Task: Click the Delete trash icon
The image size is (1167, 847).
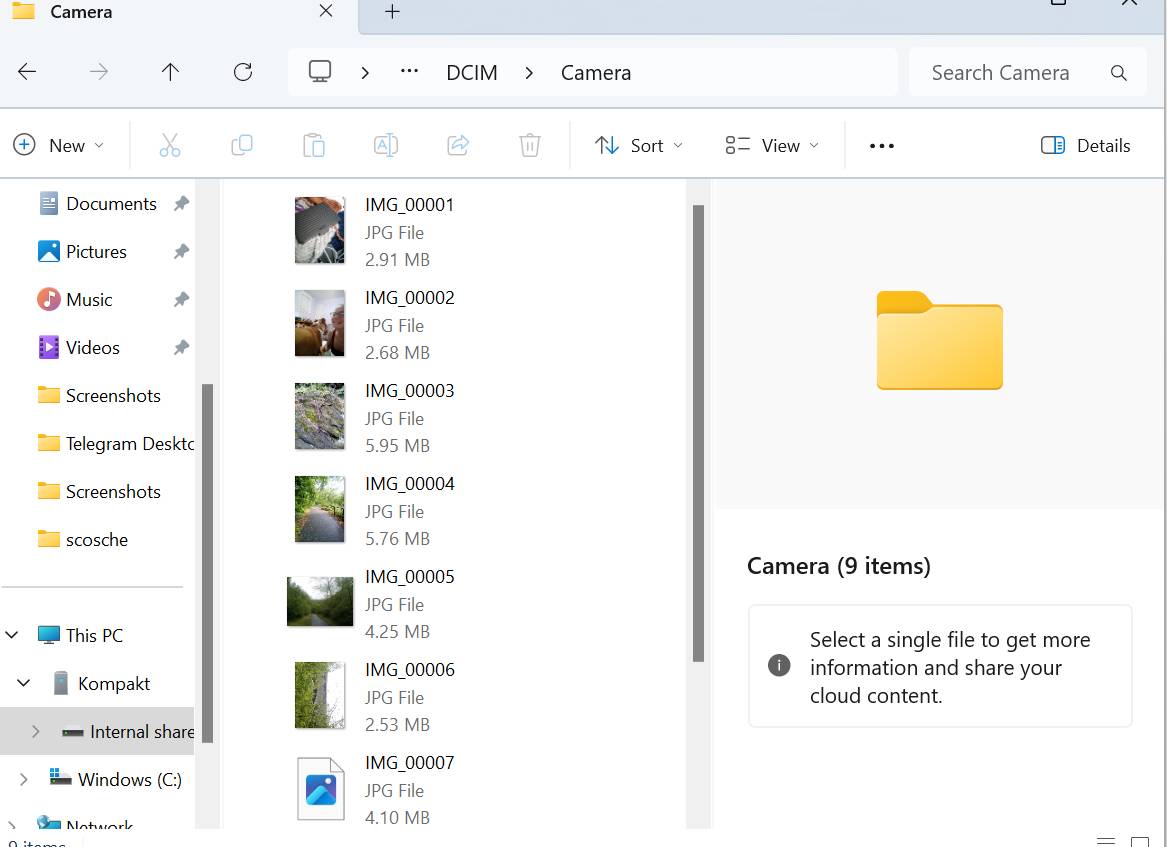Action: 530,145
